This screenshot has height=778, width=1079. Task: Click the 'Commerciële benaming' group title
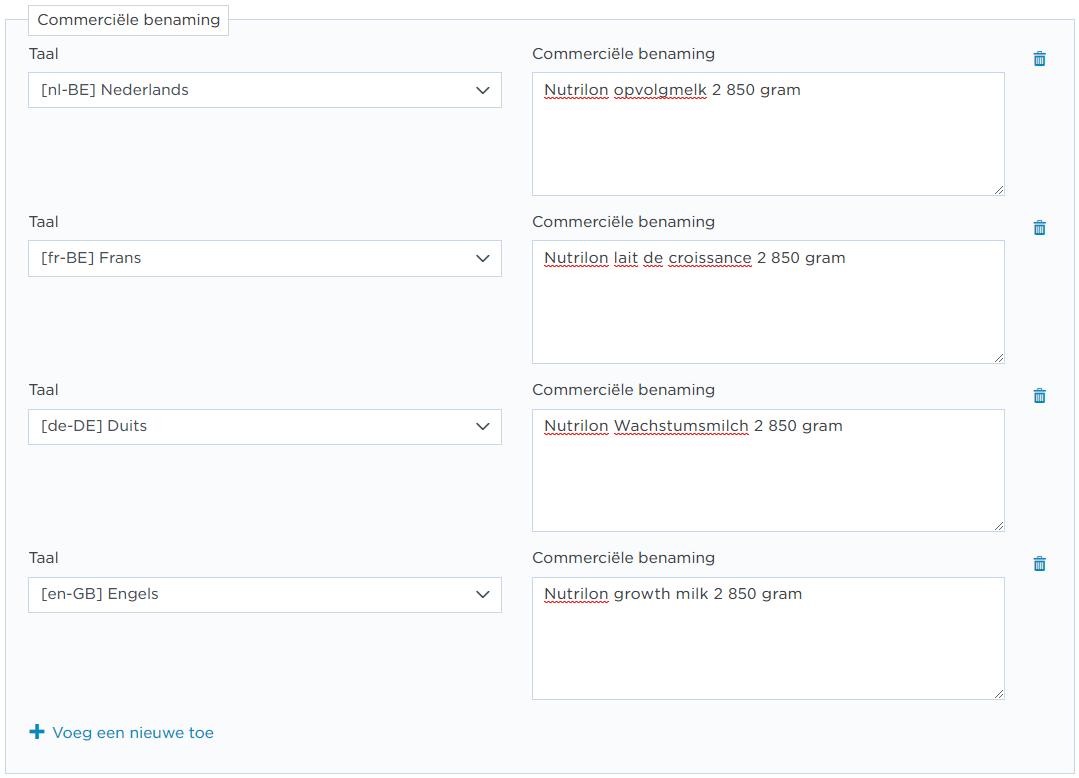pyautogui.click(x=129, y=20)
